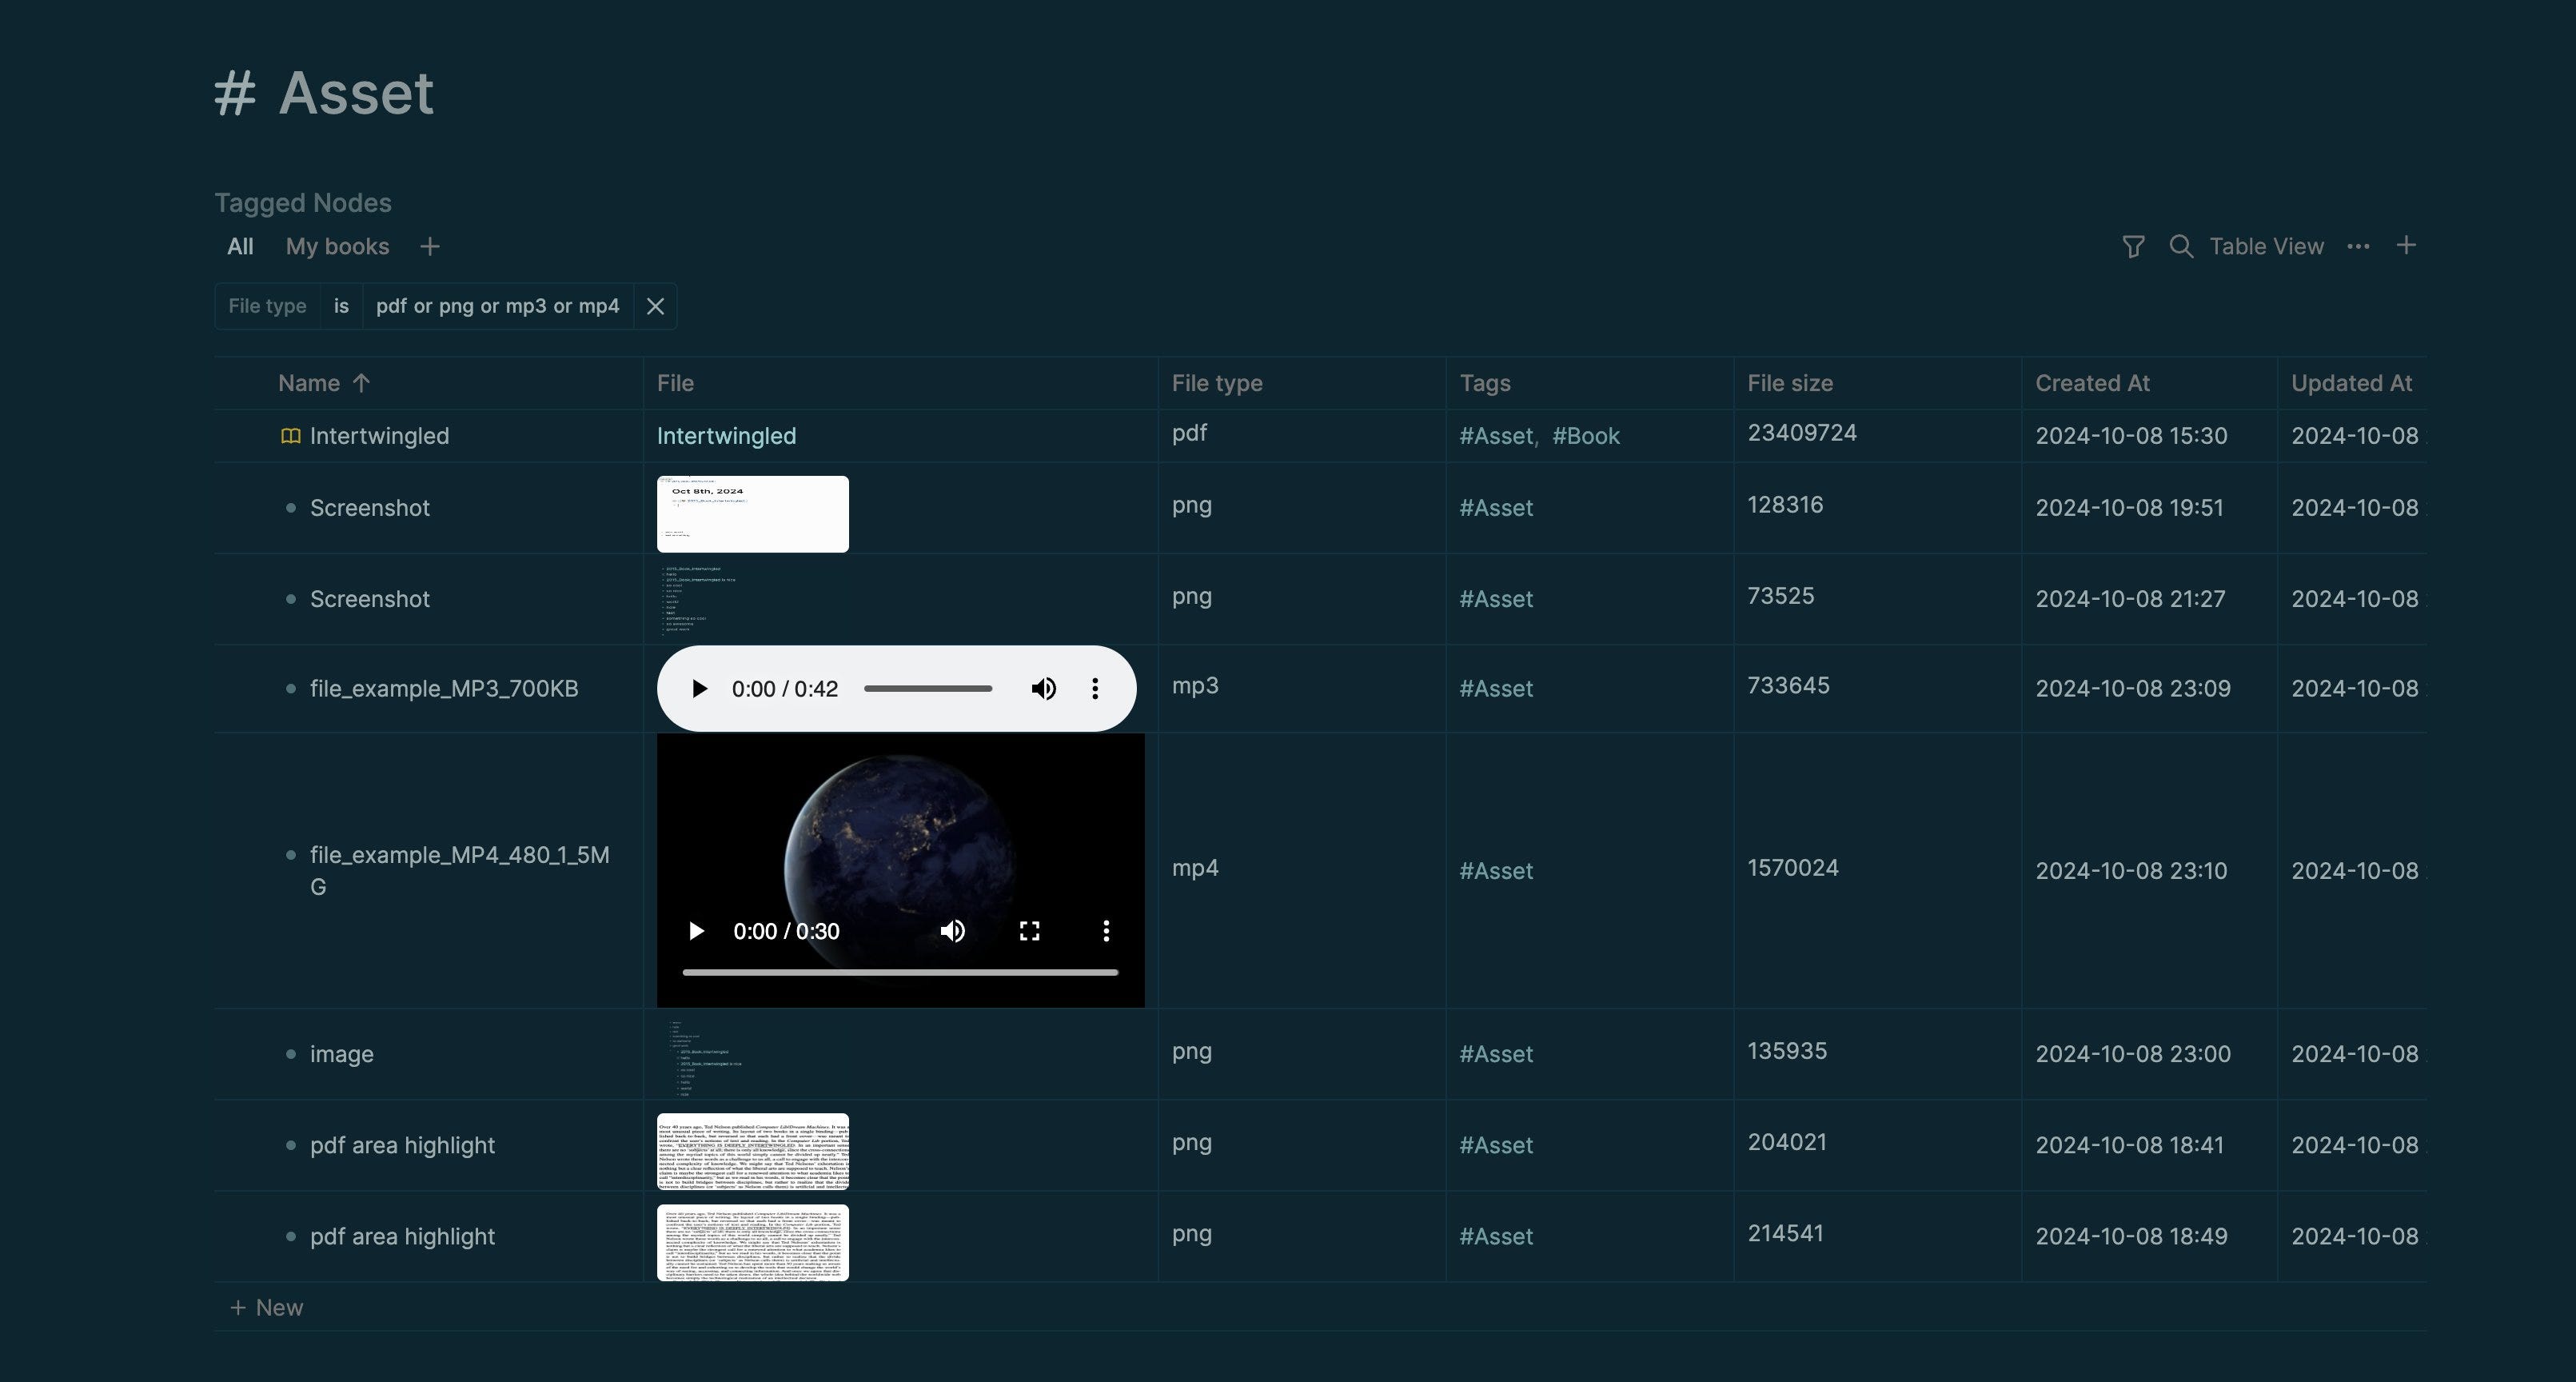Click the search magnifier icon
This screenshot has height=1382, width=2576.
tap(2181, 247)
